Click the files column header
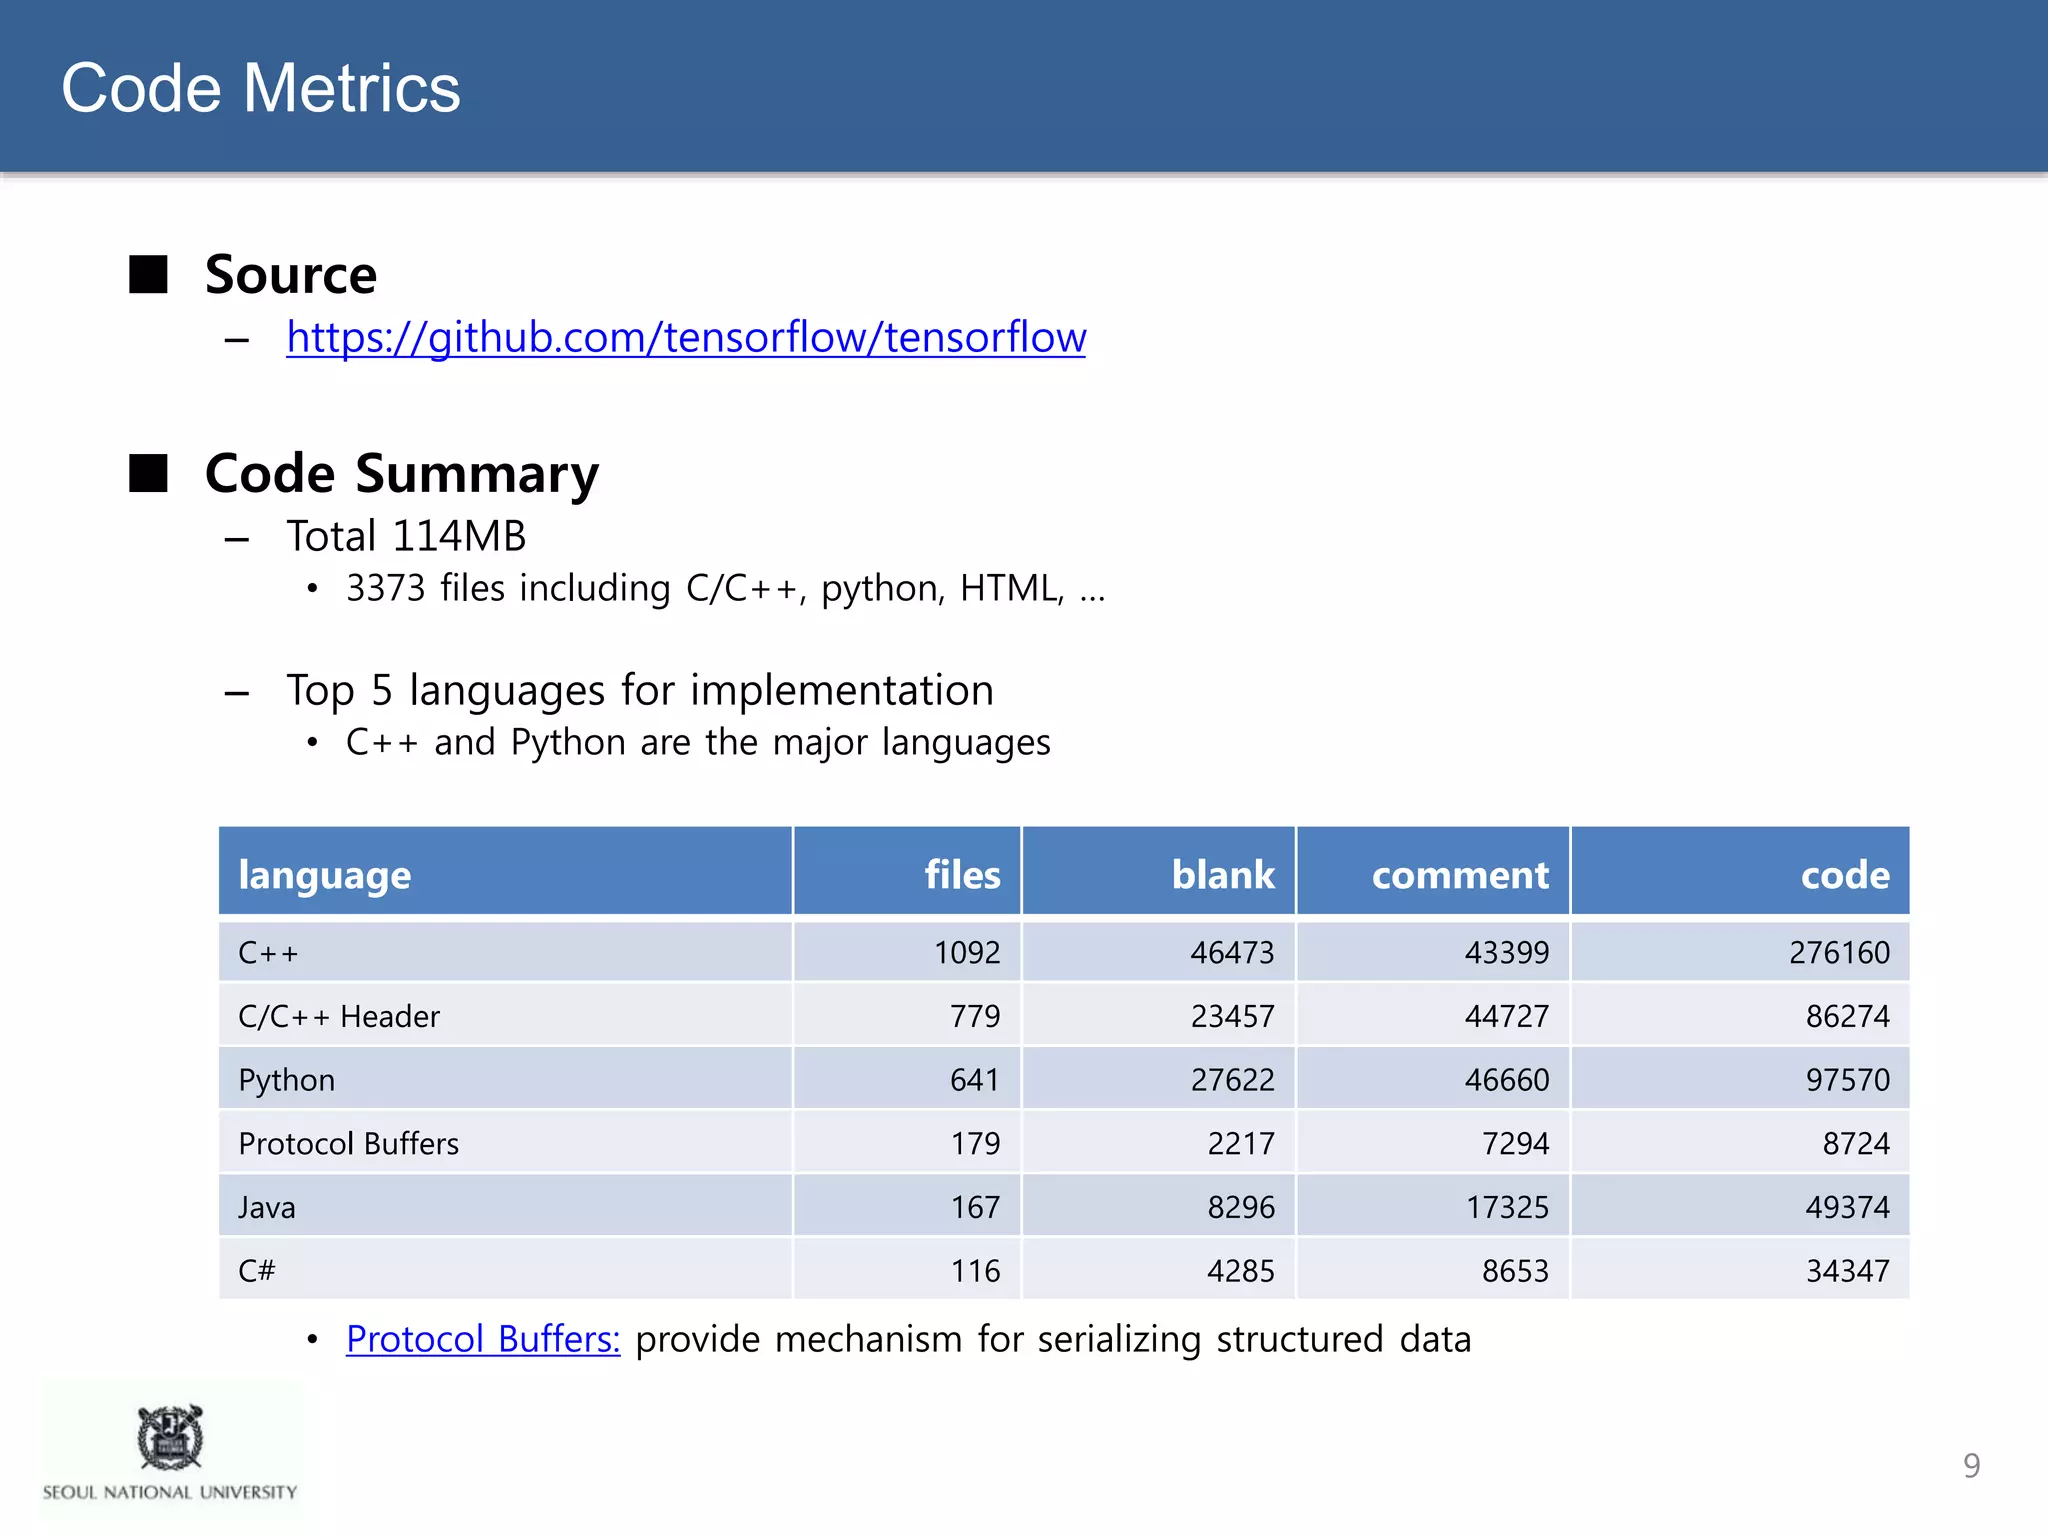The image size is (2048, 1536). [961, 875]
